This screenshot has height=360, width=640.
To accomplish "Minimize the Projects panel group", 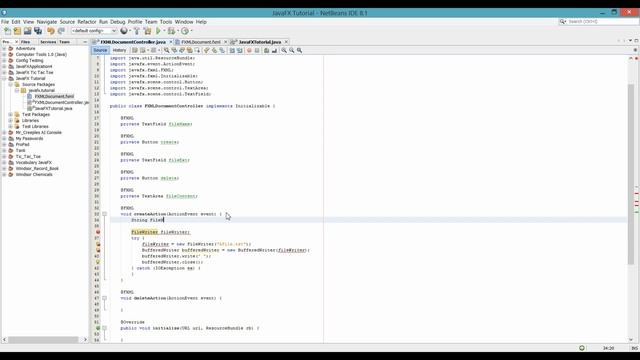I will click(x=85, y=42).
